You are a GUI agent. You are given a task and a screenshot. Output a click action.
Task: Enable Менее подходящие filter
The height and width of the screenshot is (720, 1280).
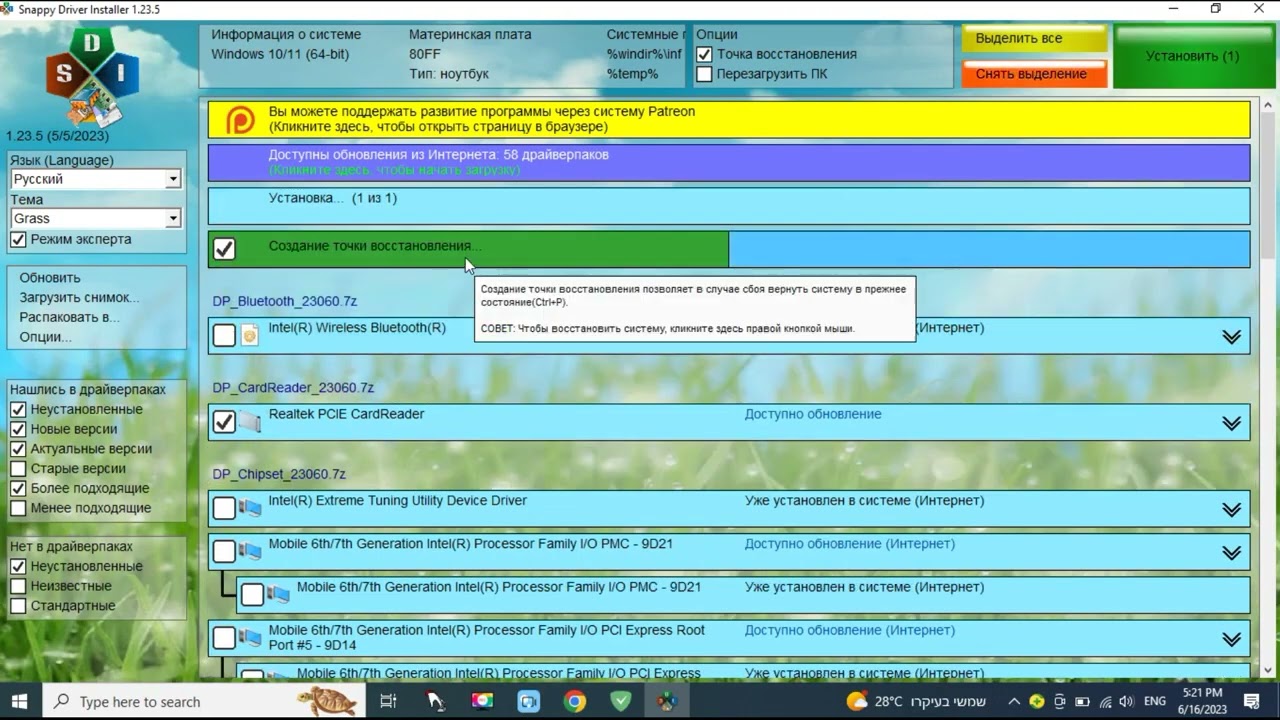[18, 508]
